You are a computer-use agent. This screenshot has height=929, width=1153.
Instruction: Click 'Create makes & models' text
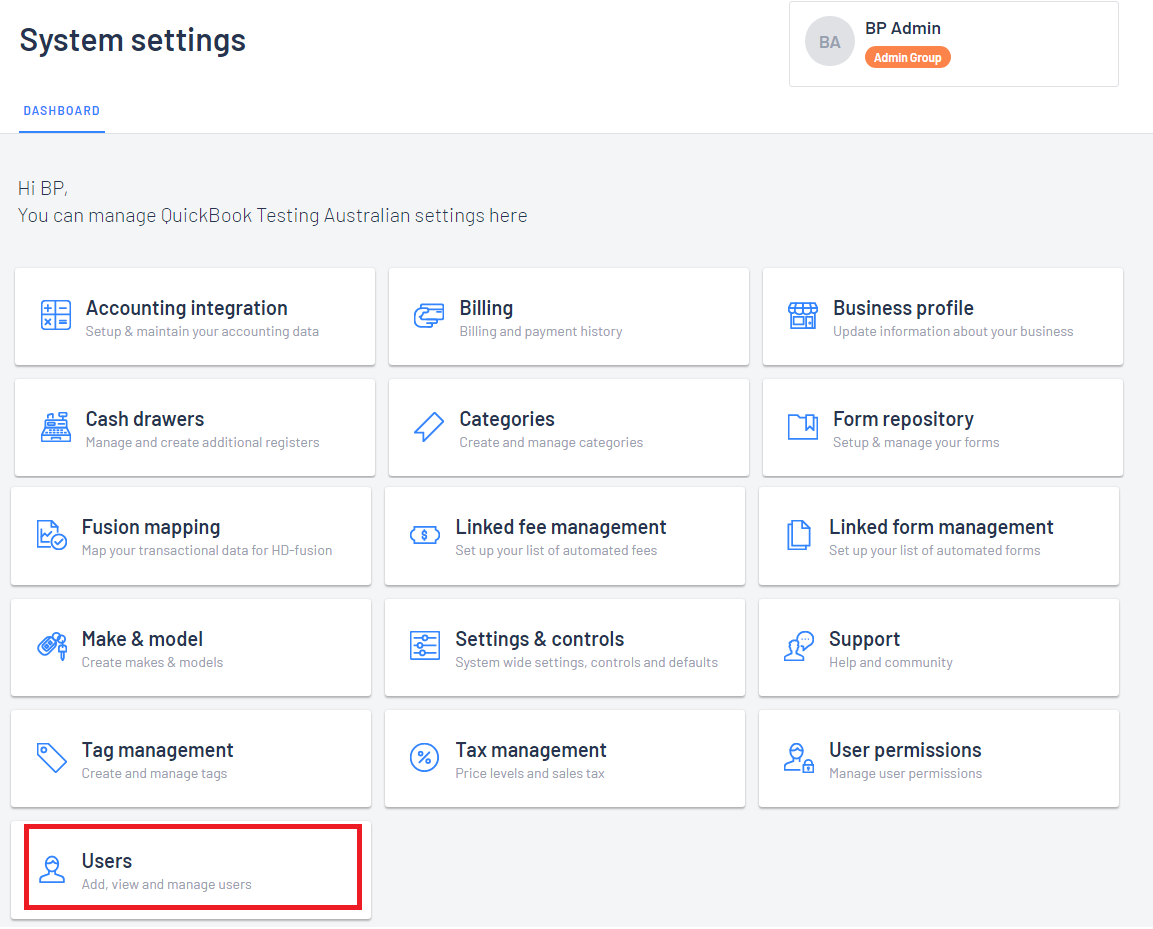[x=152, y=663]
